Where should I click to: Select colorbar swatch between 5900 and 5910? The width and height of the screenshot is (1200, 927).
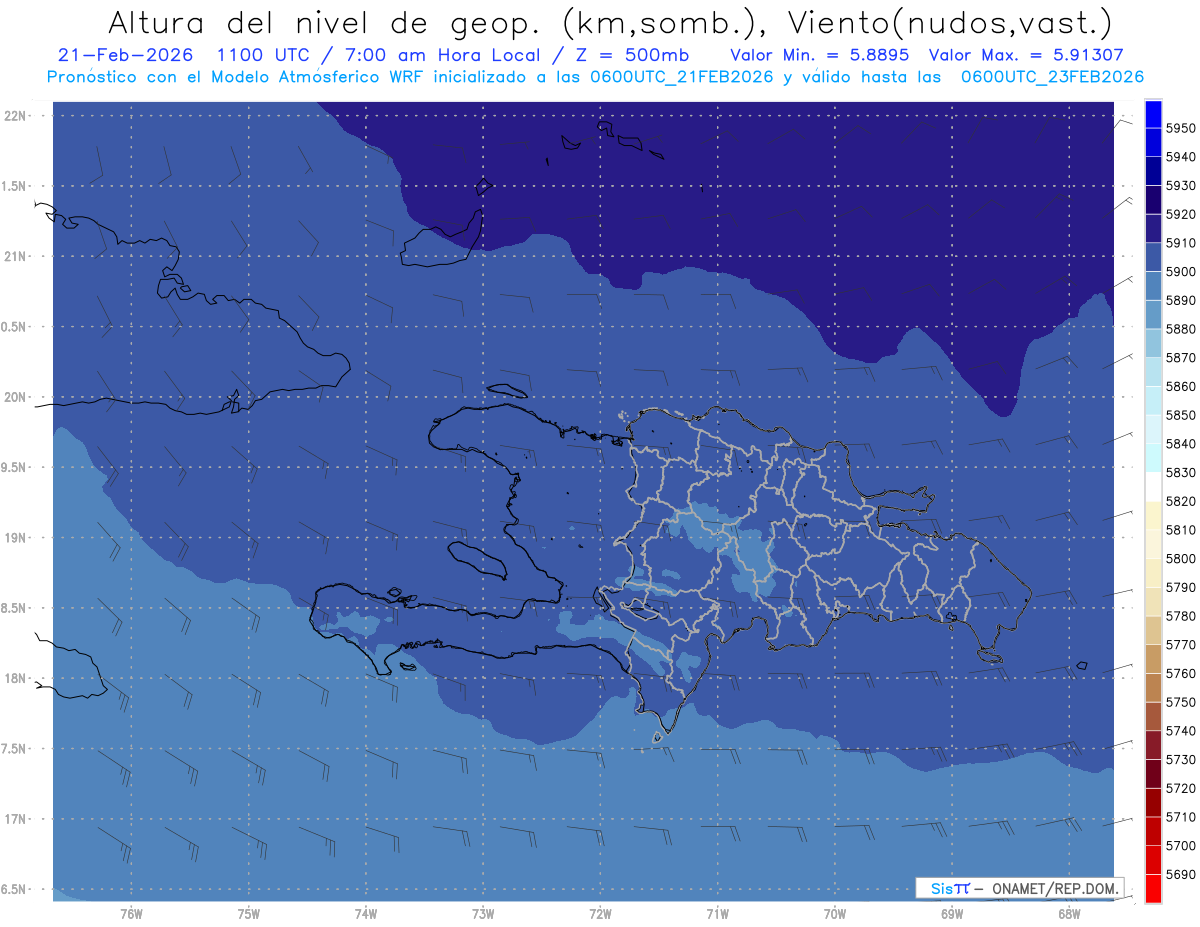[1152, 258]
